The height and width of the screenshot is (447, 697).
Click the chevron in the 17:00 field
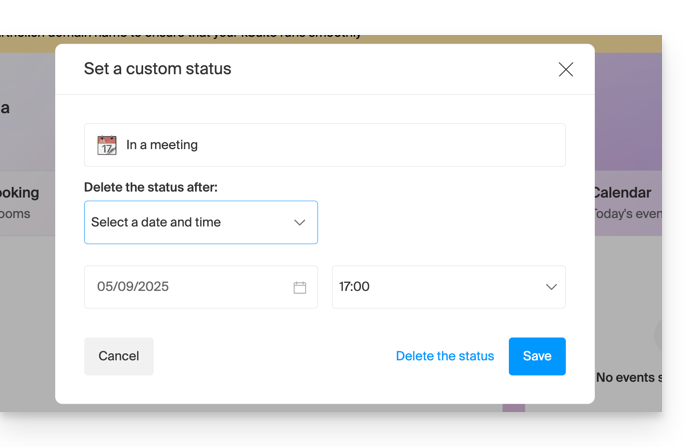coord(551,287)
